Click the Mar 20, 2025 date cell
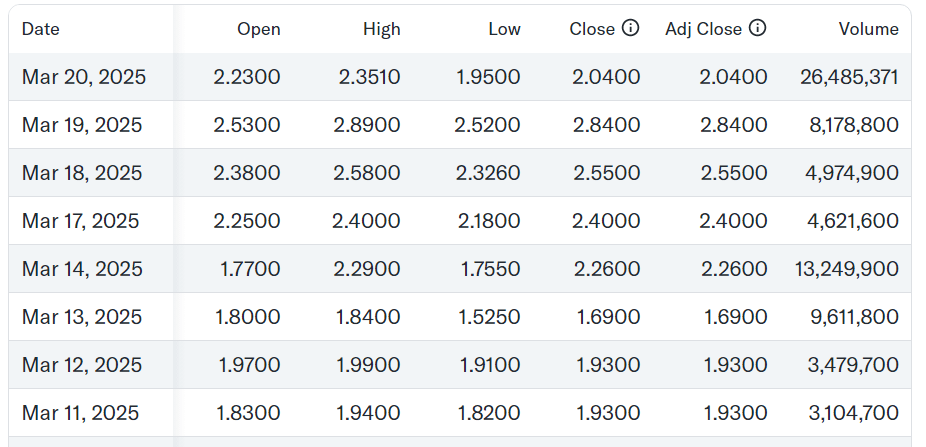The width and height of the screenshot is (926, 447). click(84, 77)
